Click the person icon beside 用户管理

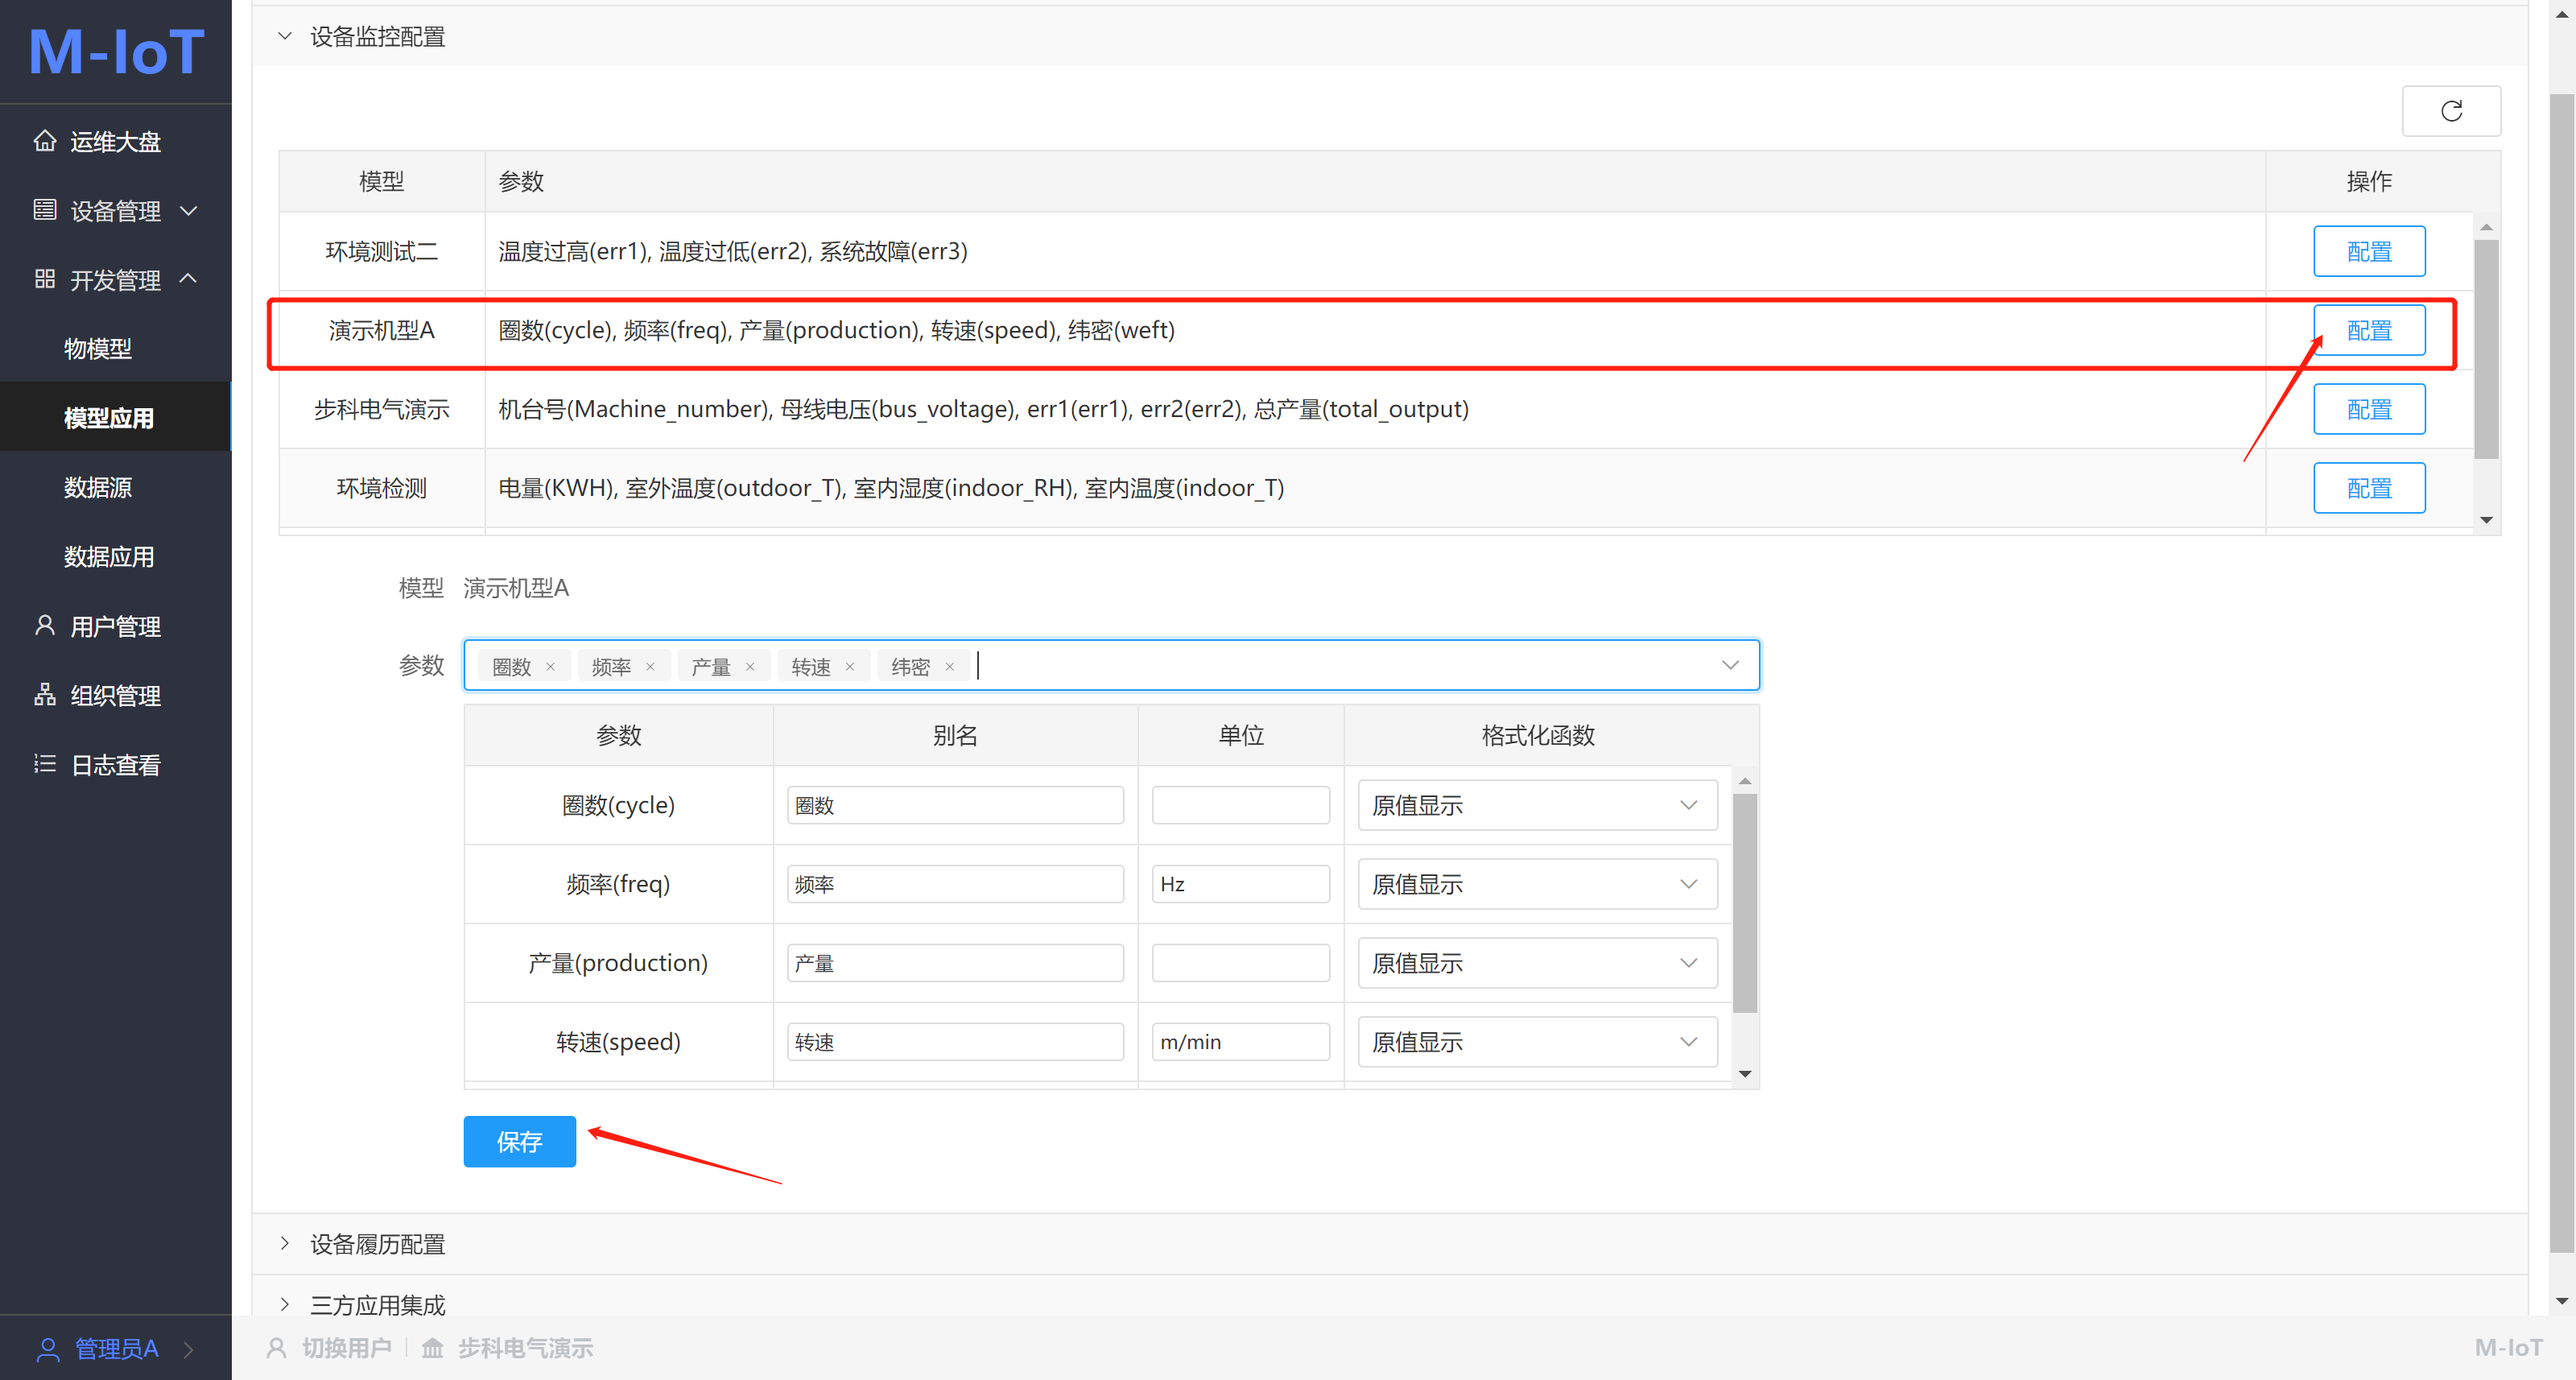tap(45, 626)
